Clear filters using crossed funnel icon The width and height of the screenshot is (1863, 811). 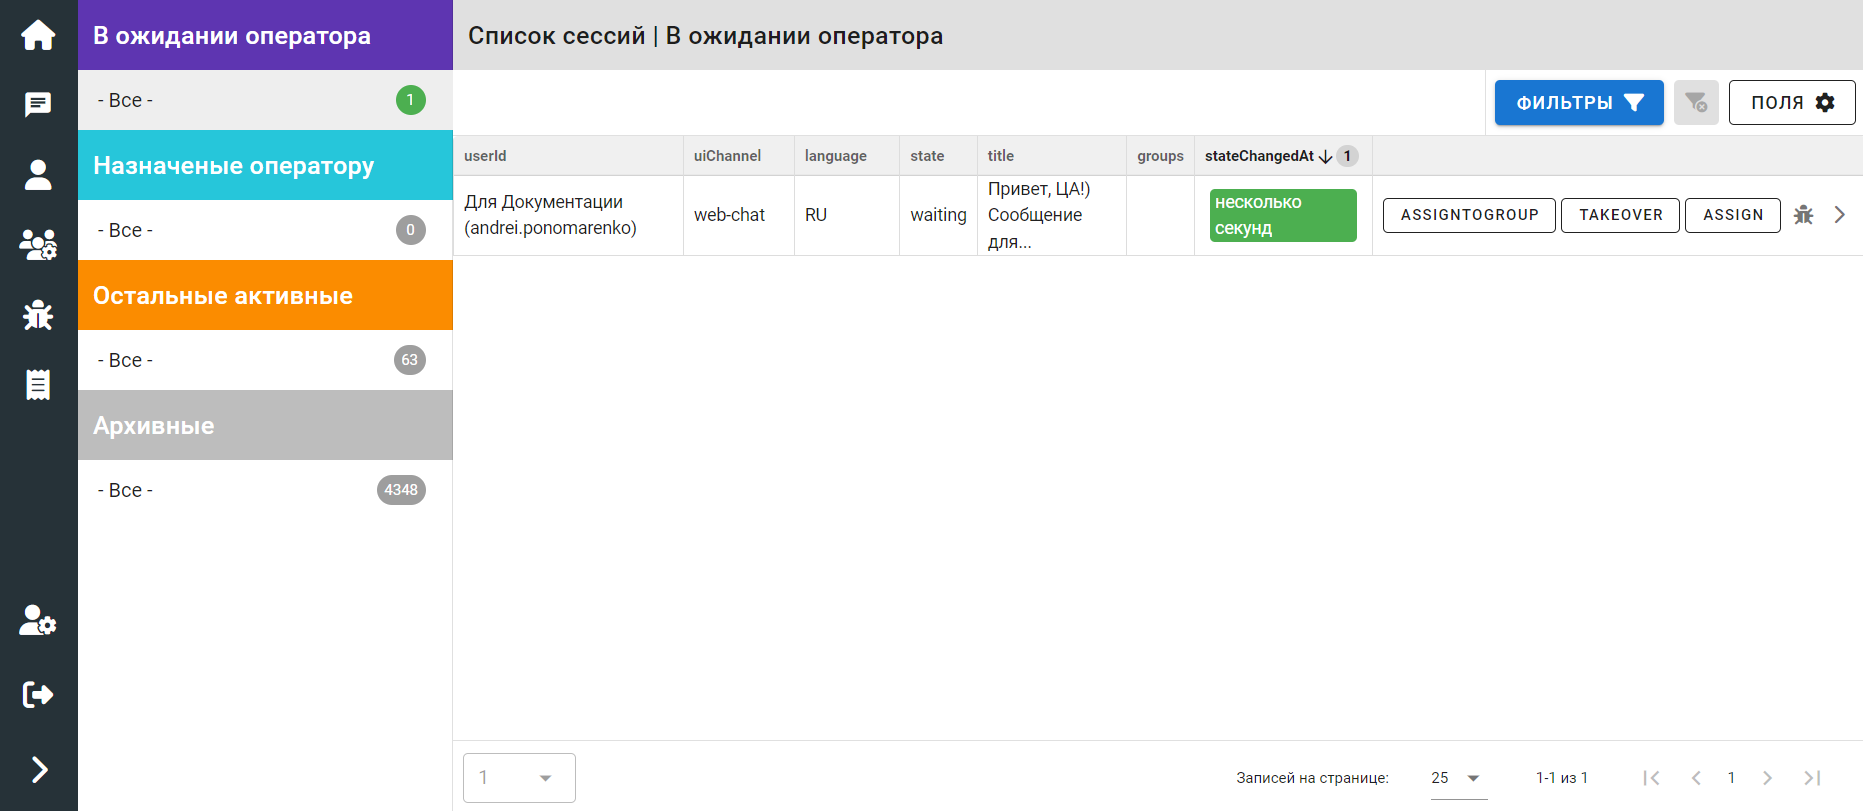(1696, 102)
